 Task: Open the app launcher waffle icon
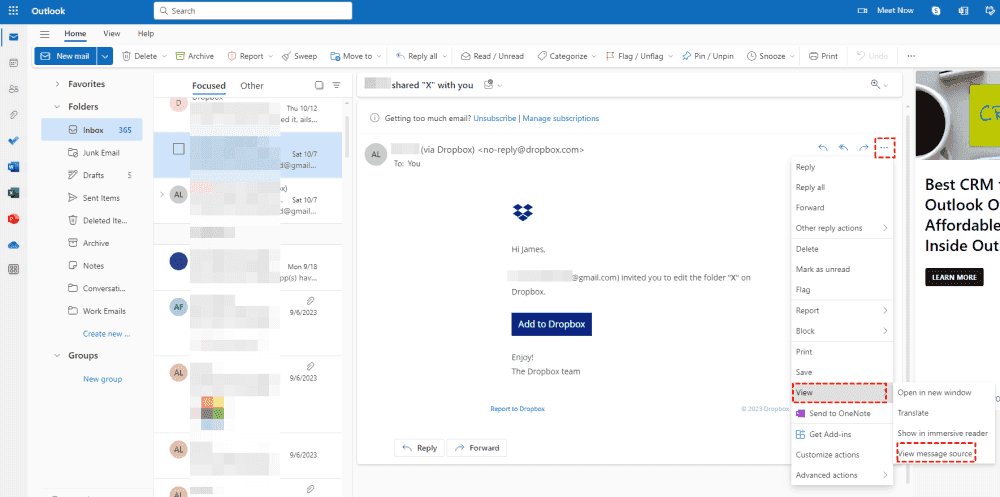(x=13, y=10)
